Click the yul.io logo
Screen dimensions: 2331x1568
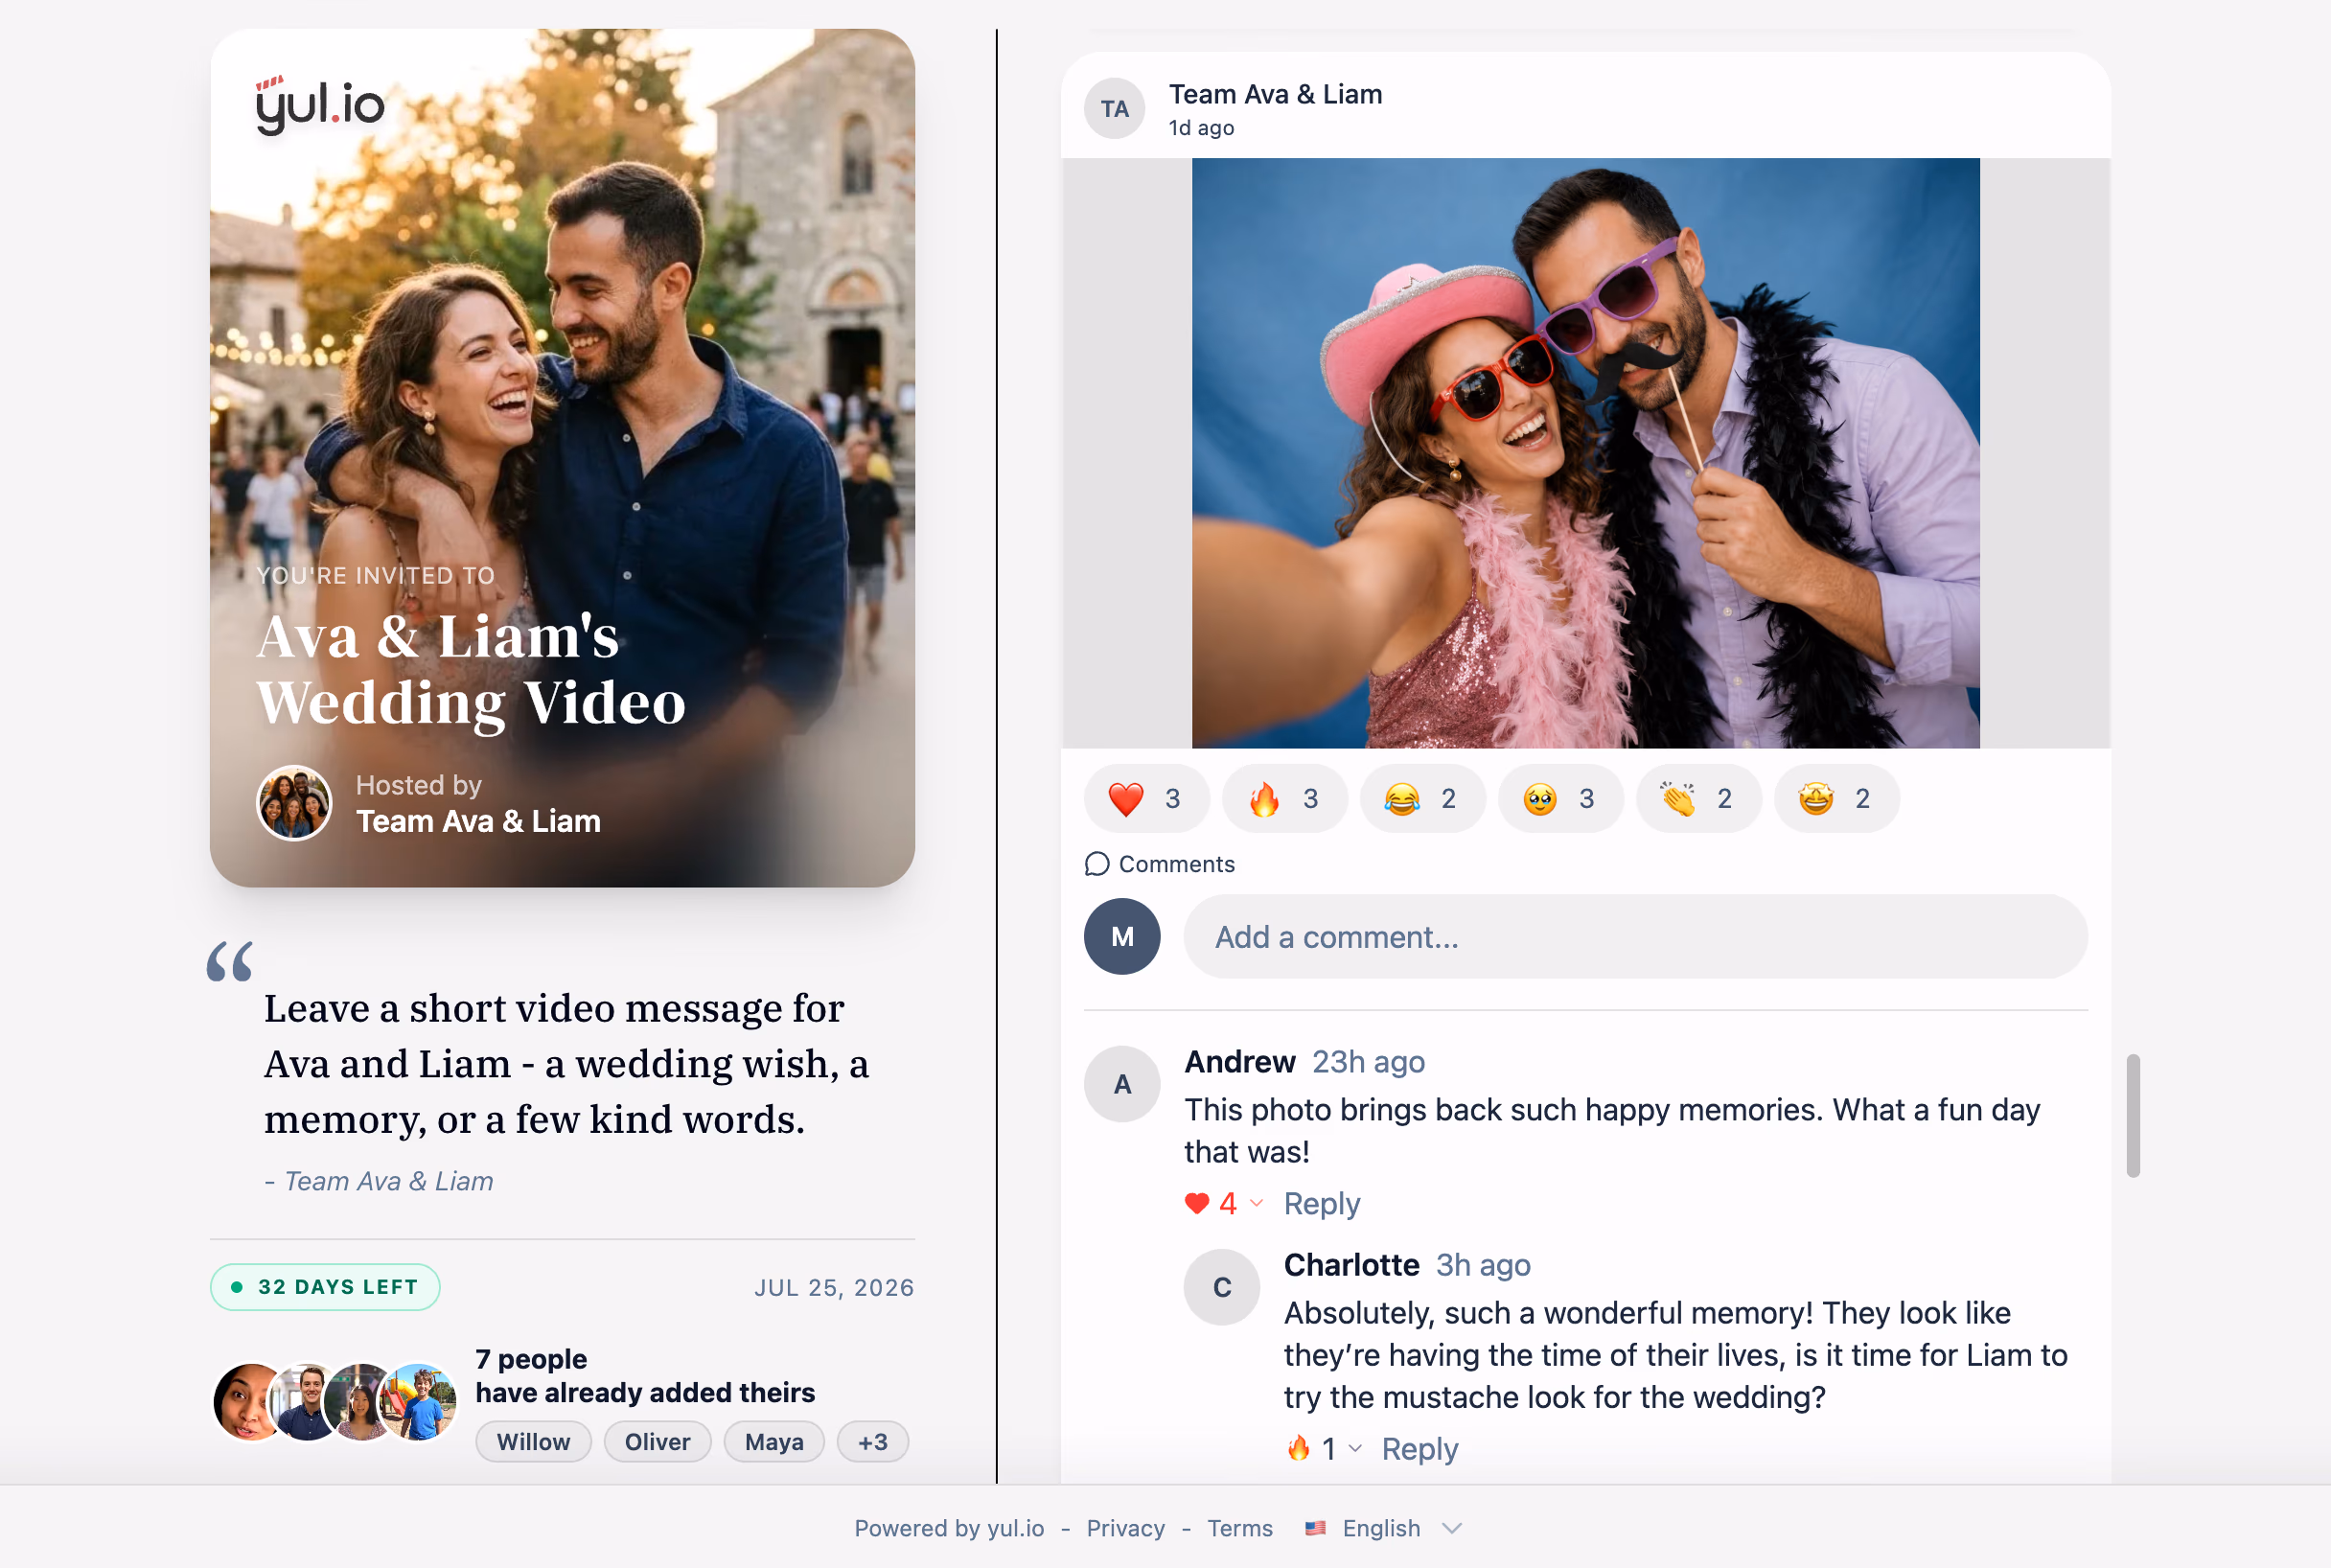pyautogui.click(x=320, y=104)
